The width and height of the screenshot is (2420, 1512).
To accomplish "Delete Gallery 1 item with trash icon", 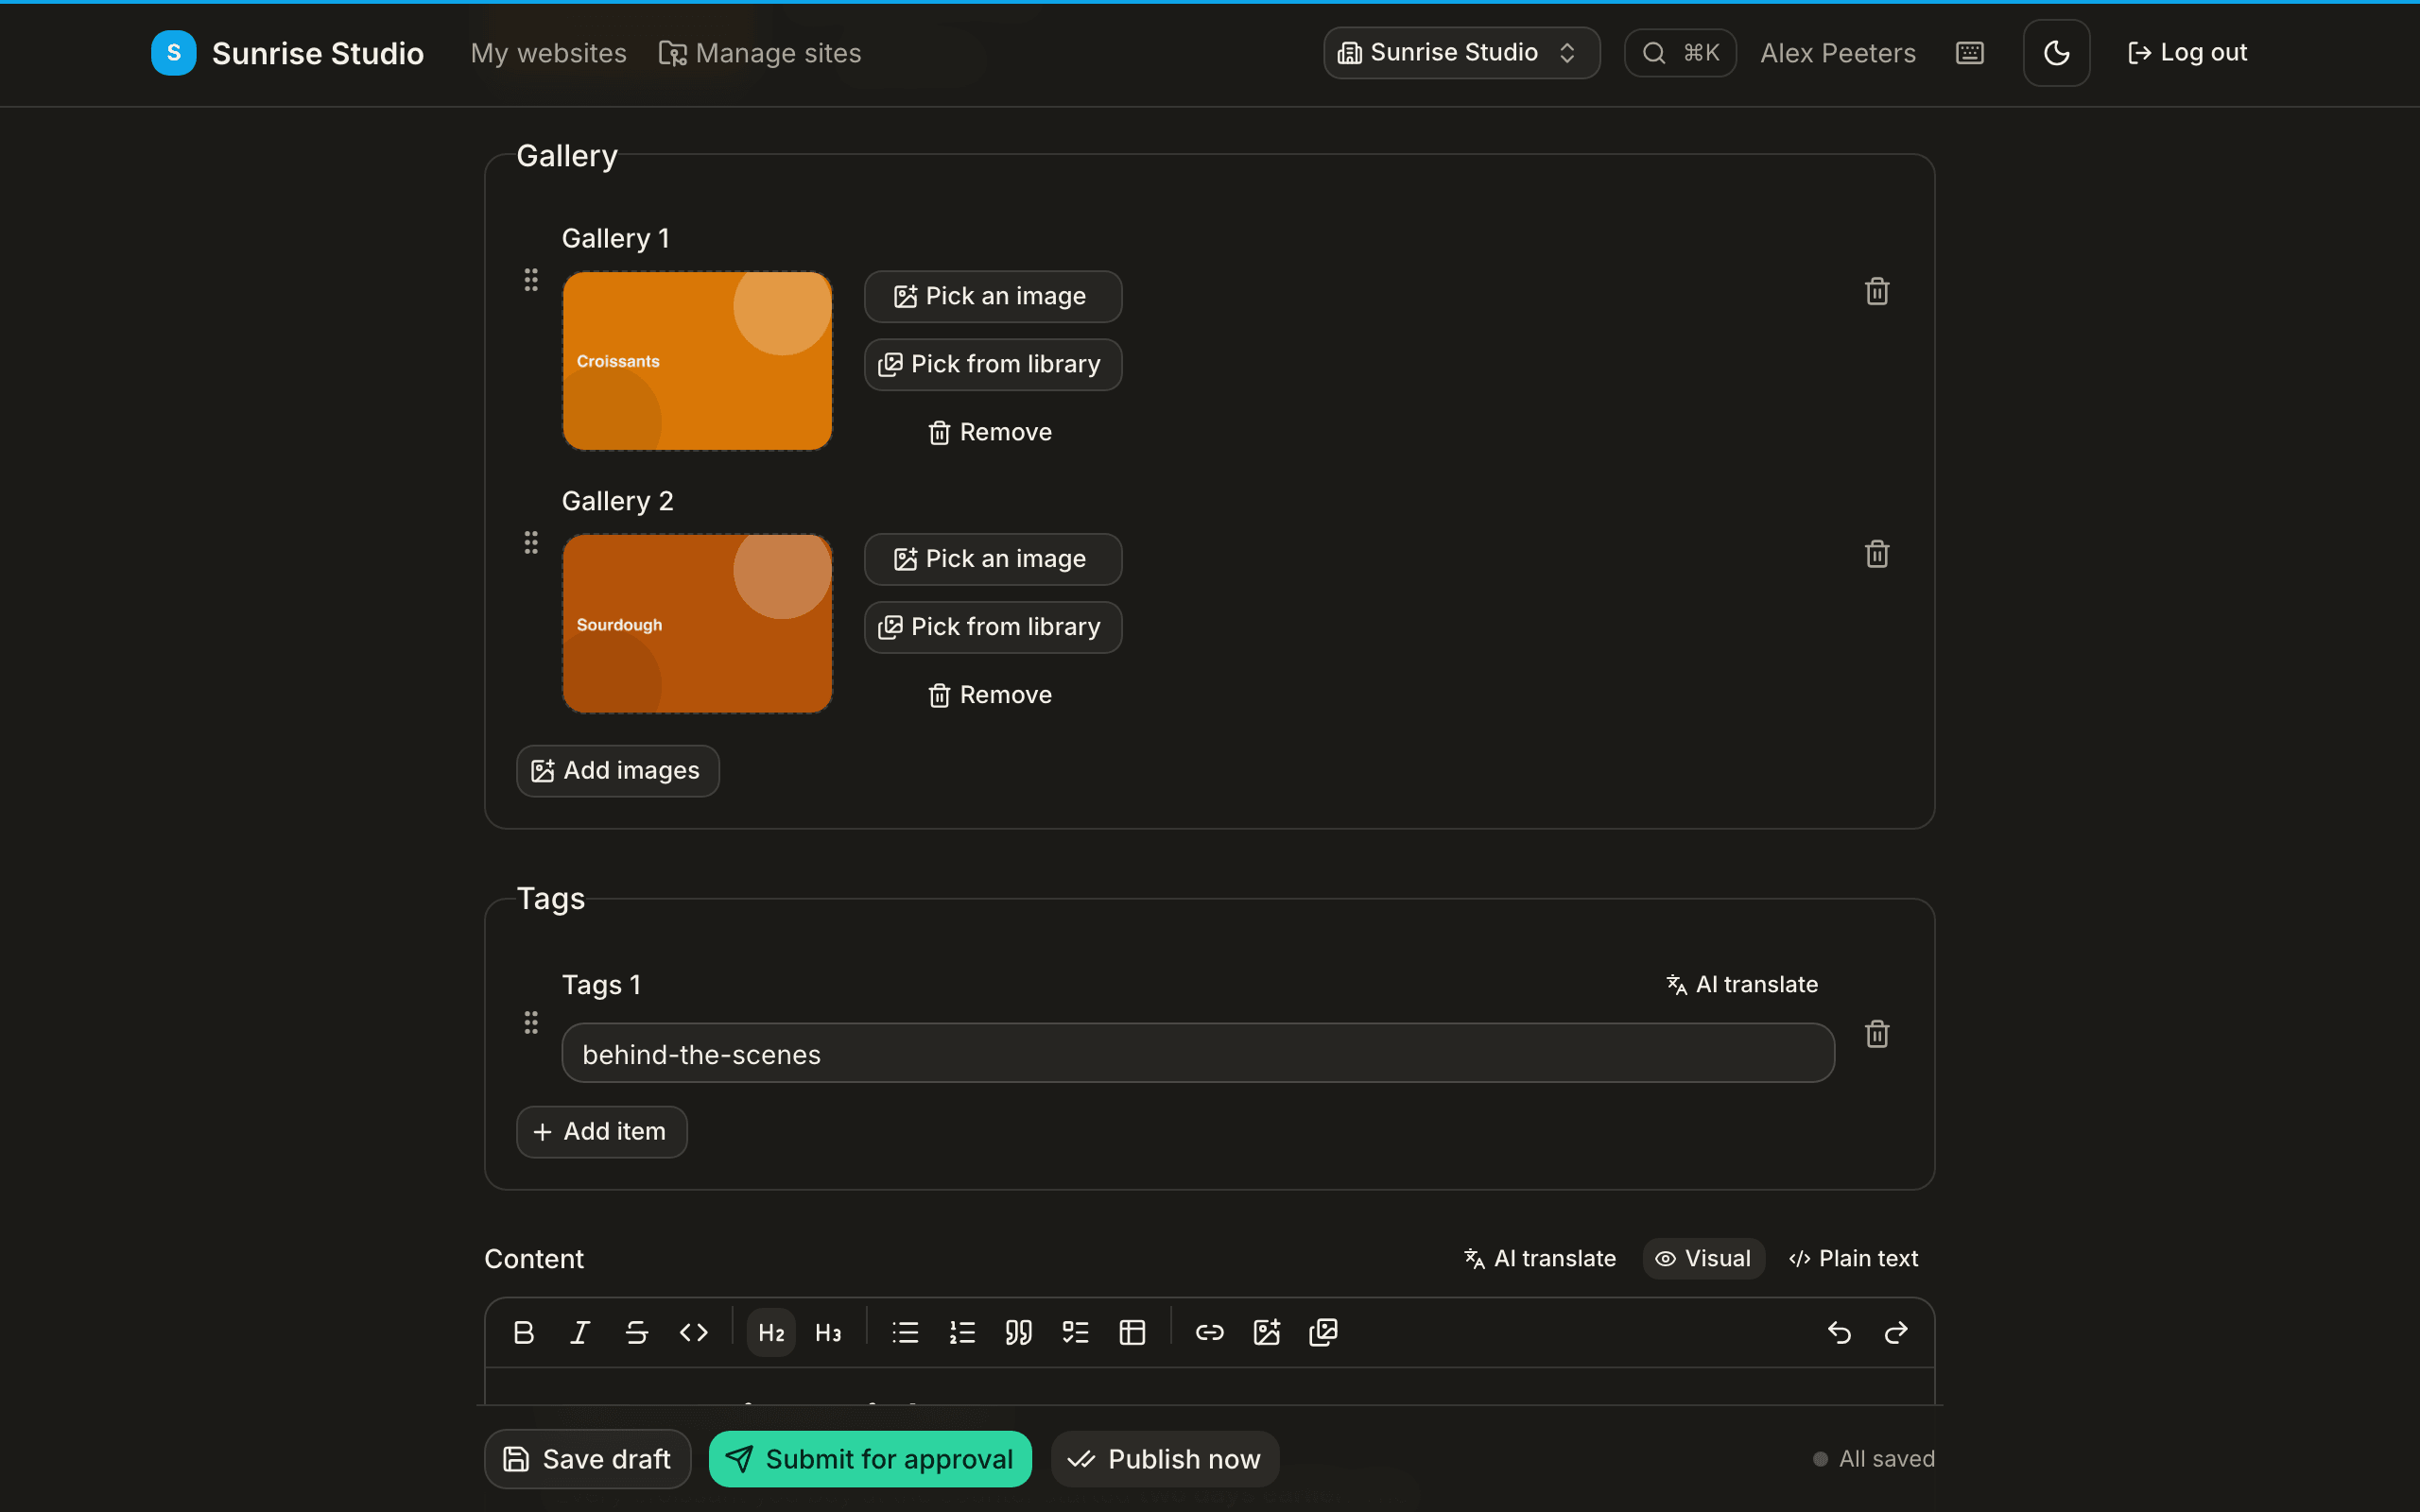I will tap(1877, 291).
